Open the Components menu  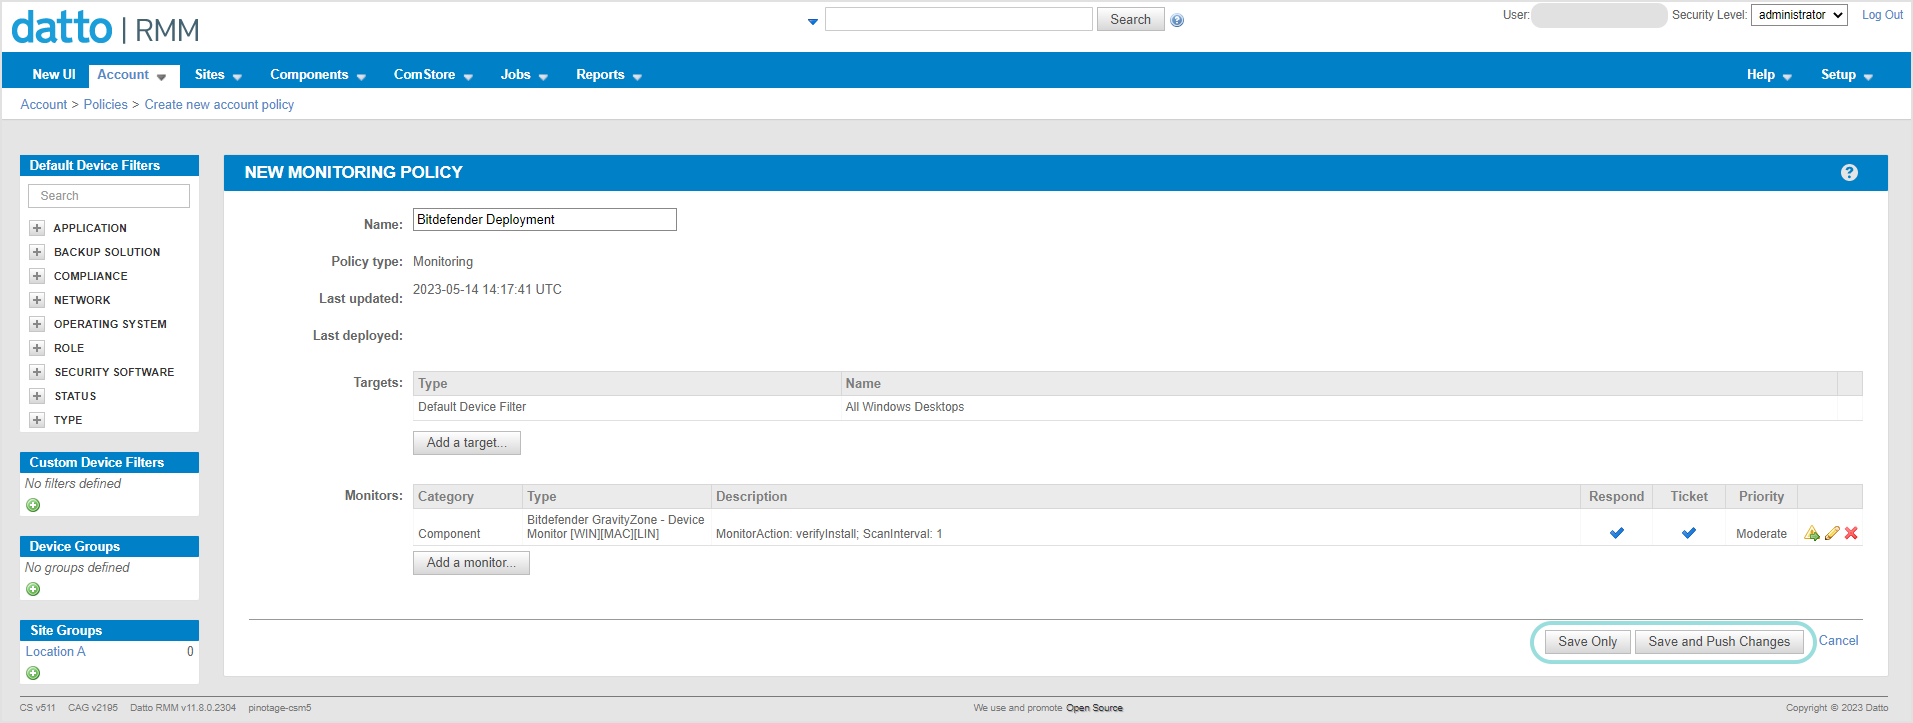317,75
